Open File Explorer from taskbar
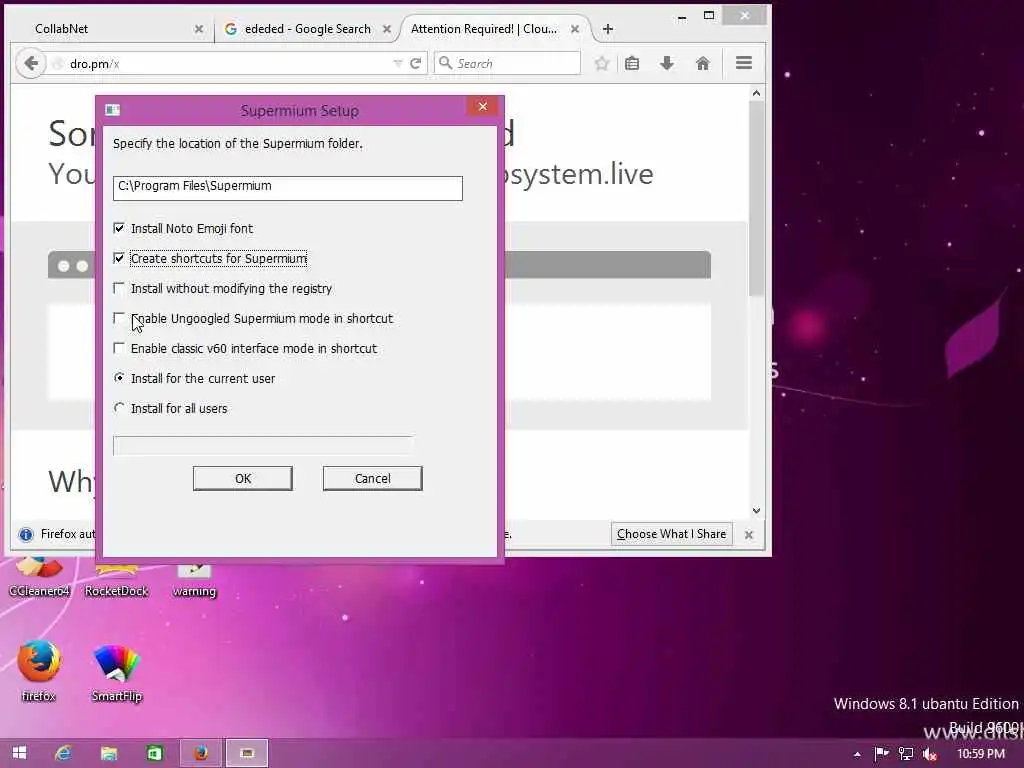This screenshot has height=768, width=1024. point(108,753)
